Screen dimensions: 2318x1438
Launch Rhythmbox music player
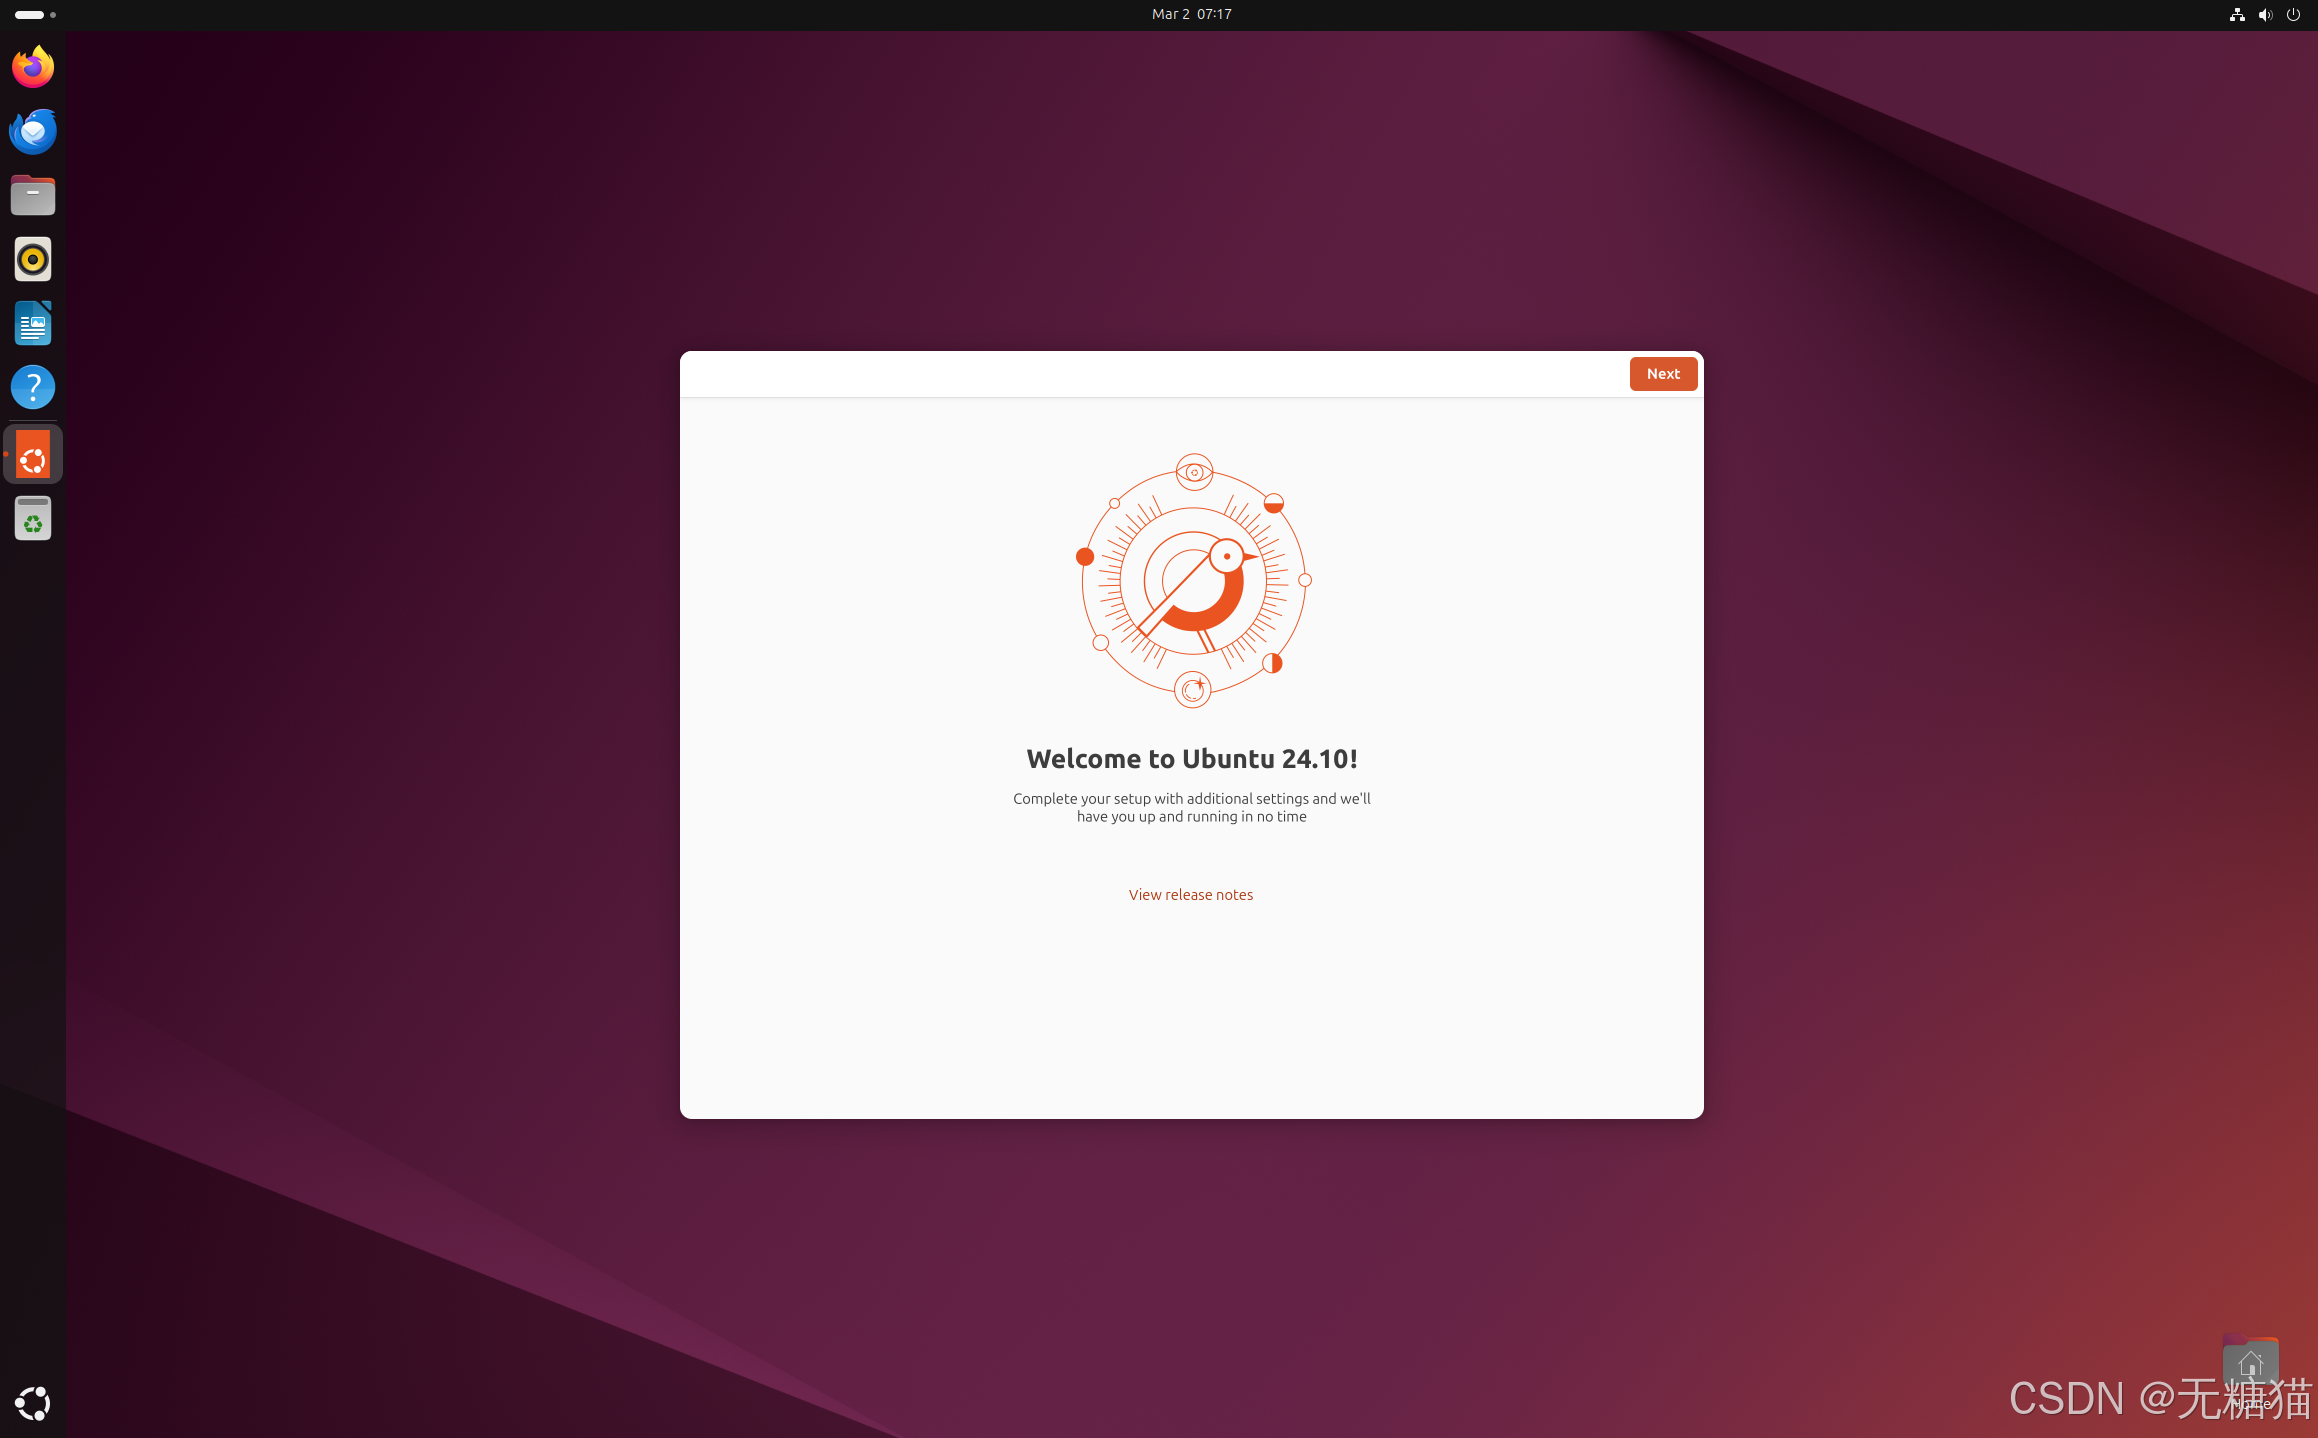coord(33,260)
